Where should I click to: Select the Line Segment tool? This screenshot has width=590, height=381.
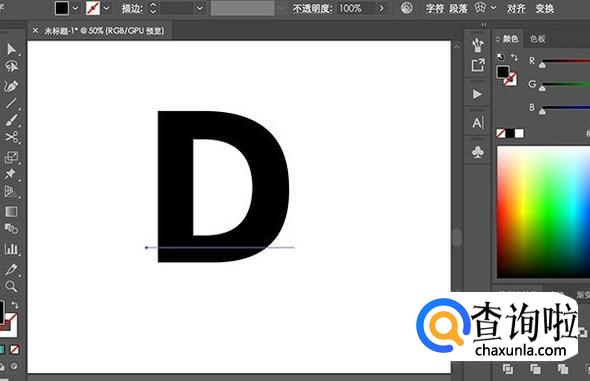click(11, 103)
